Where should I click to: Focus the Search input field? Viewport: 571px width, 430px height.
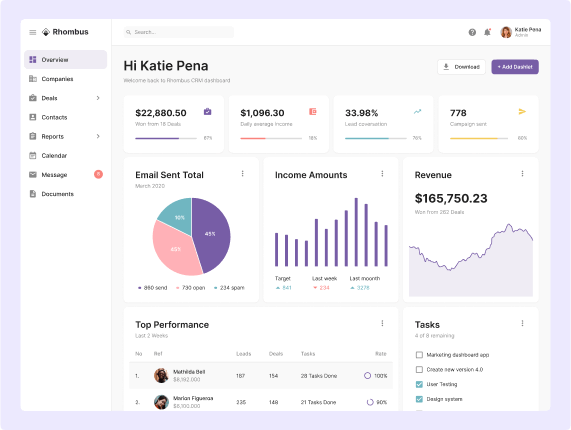[x=179, y=32]
